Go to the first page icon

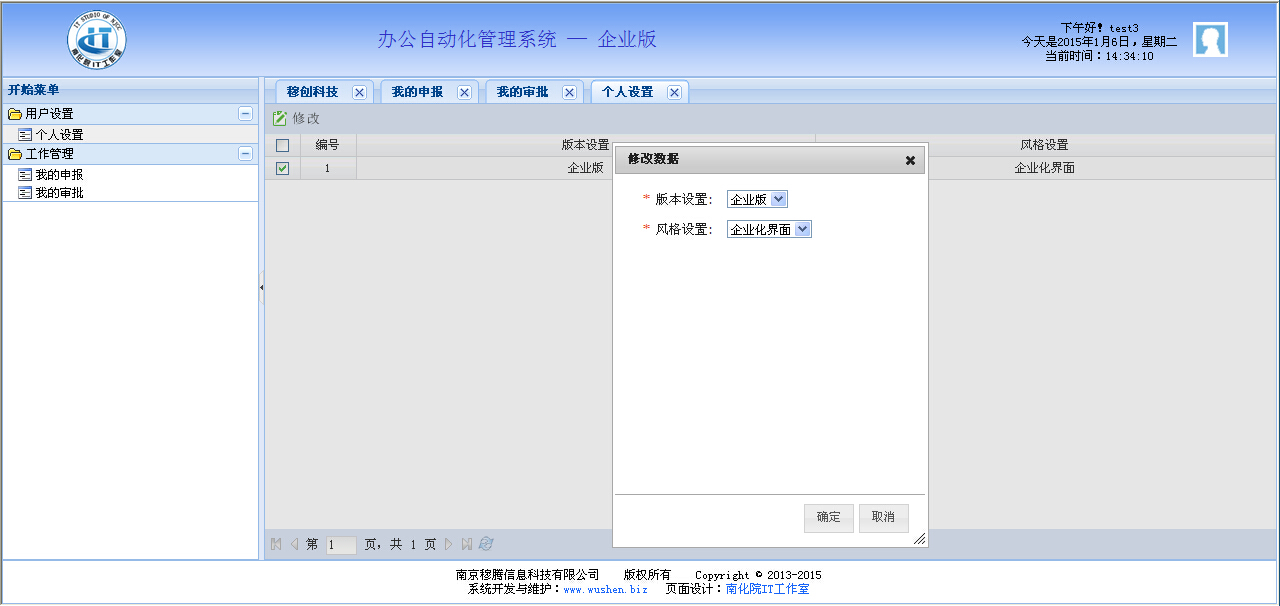(276, 544)
